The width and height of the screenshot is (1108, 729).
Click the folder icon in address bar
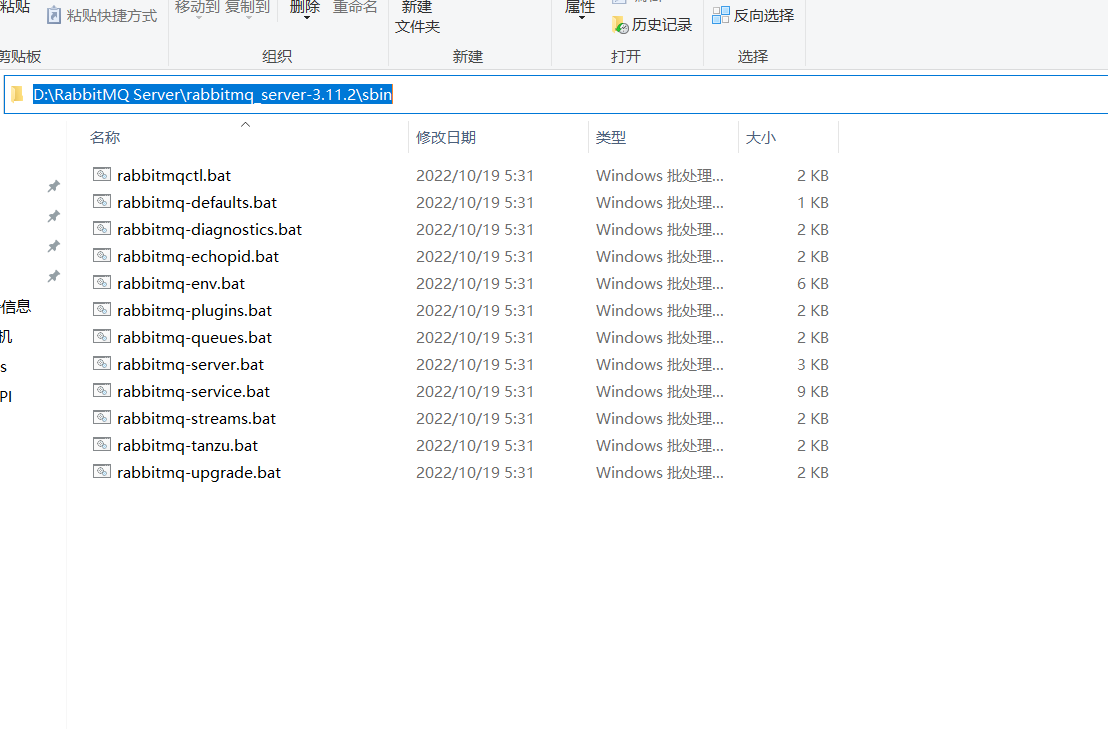(18, 94)
